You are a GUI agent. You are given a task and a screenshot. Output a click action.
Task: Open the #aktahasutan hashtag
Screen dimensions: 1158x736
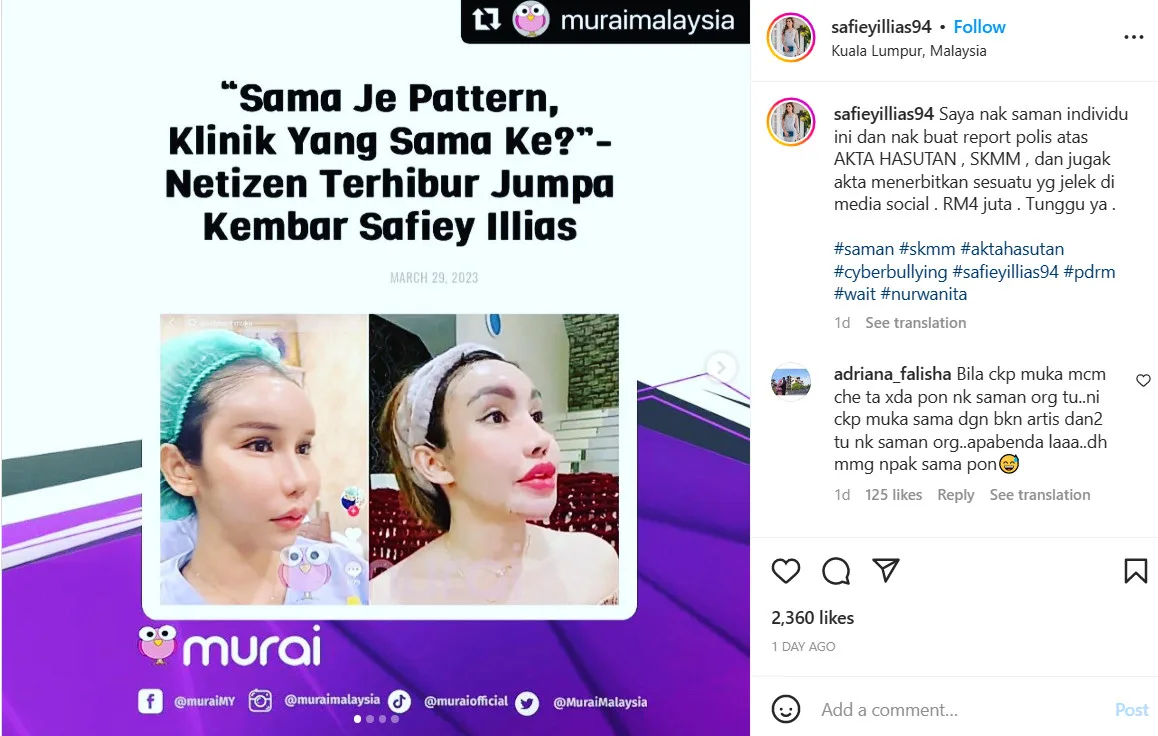1012,249
